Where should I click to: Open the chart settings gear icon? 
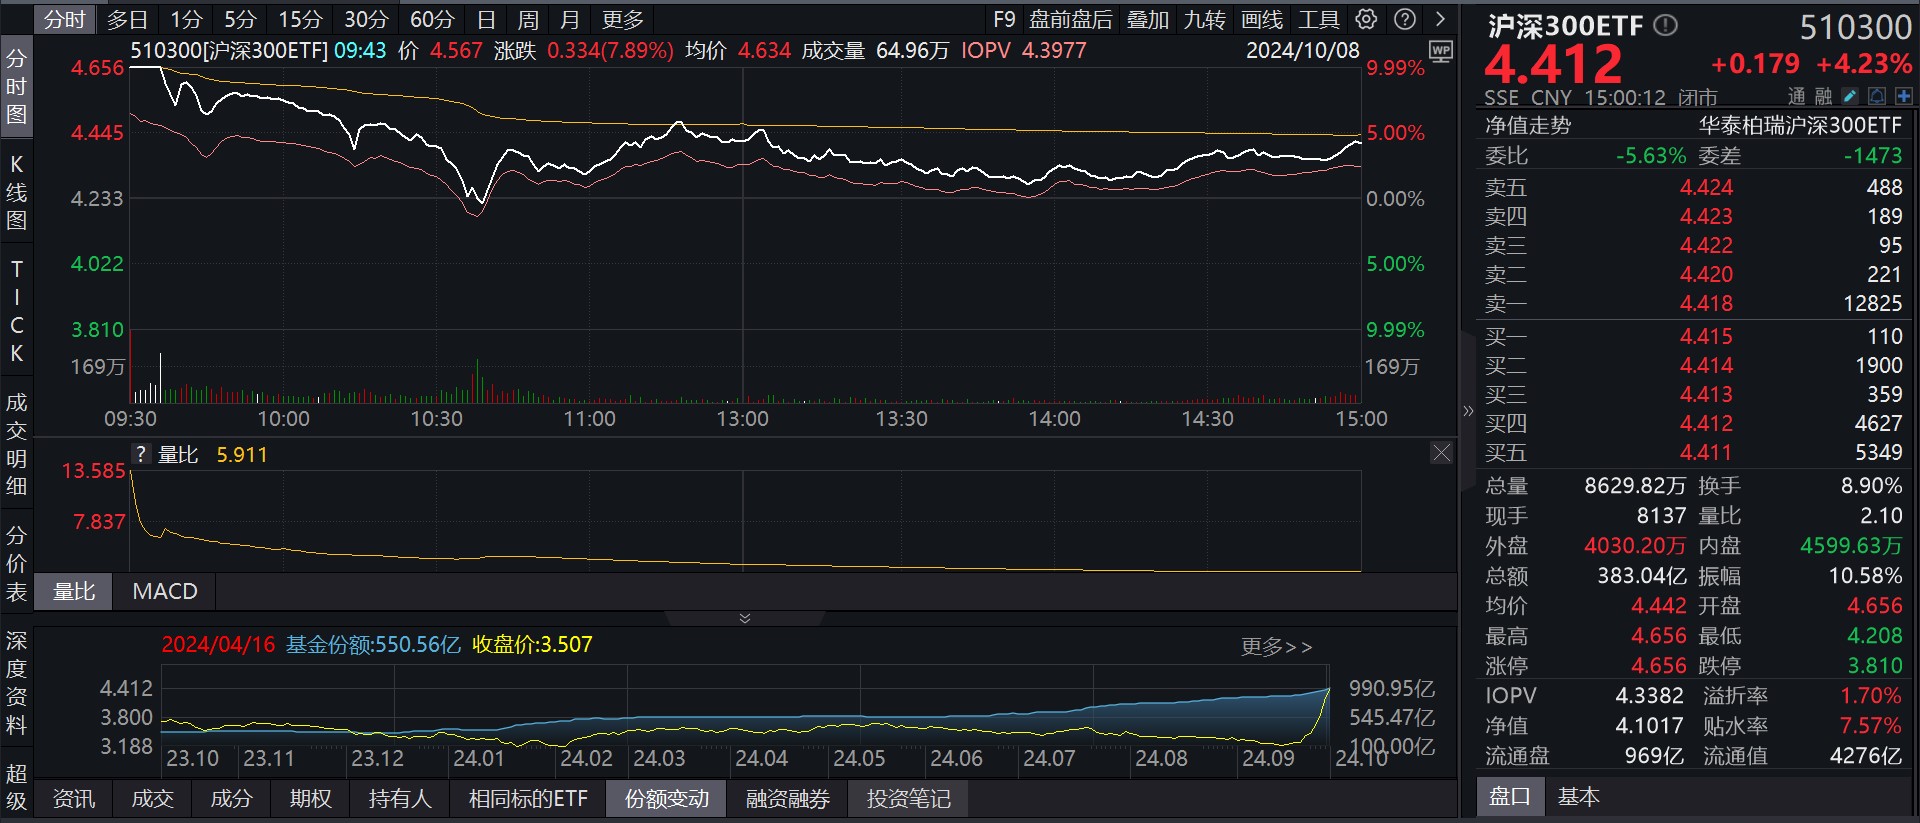(1366, 19)
